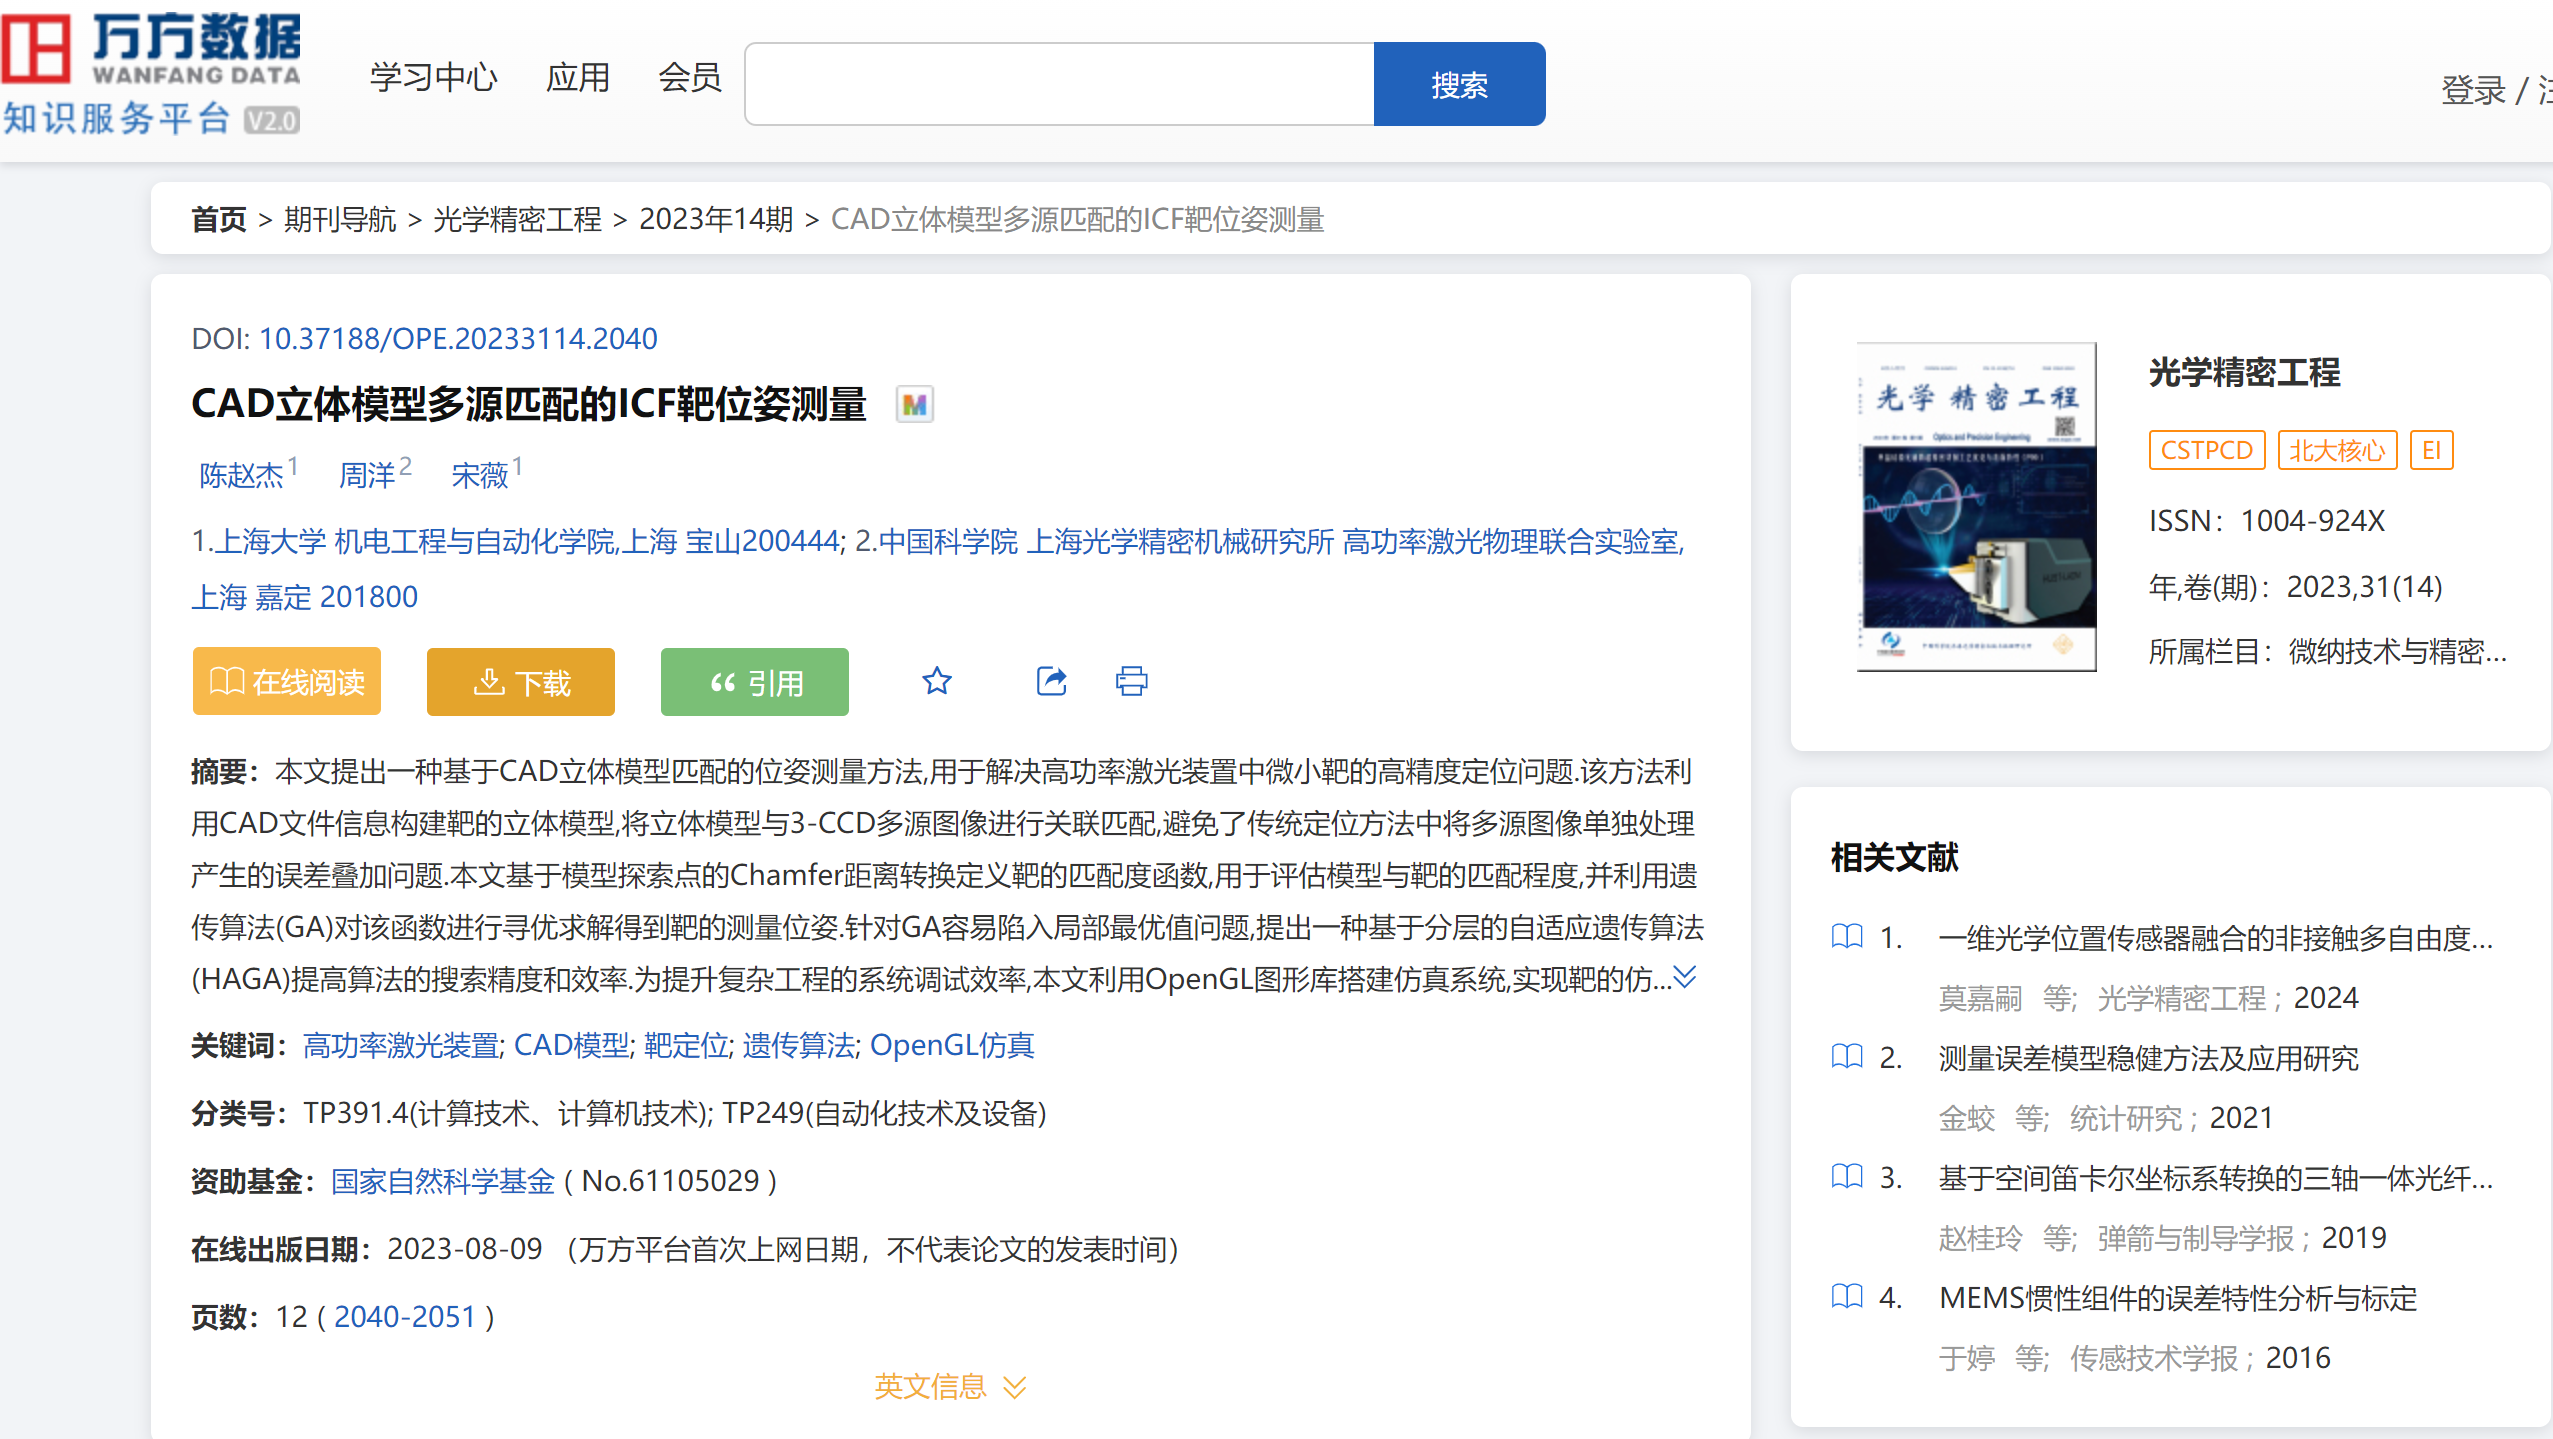Image resolution: width=2553 pixels, height=1439 pixels.
Task: Open related article 一维光学位置传感器融合的非接触多自由度...
Action: pos(2215,938)
